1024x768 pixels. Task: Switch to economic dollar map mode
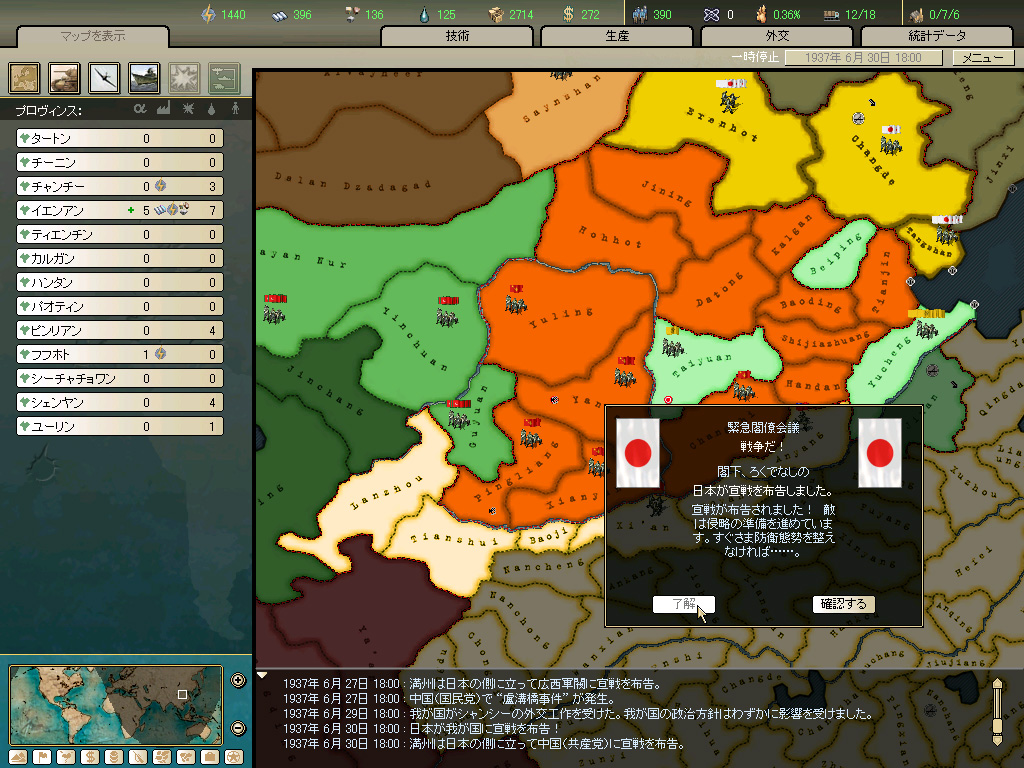[x=90, y=757]
